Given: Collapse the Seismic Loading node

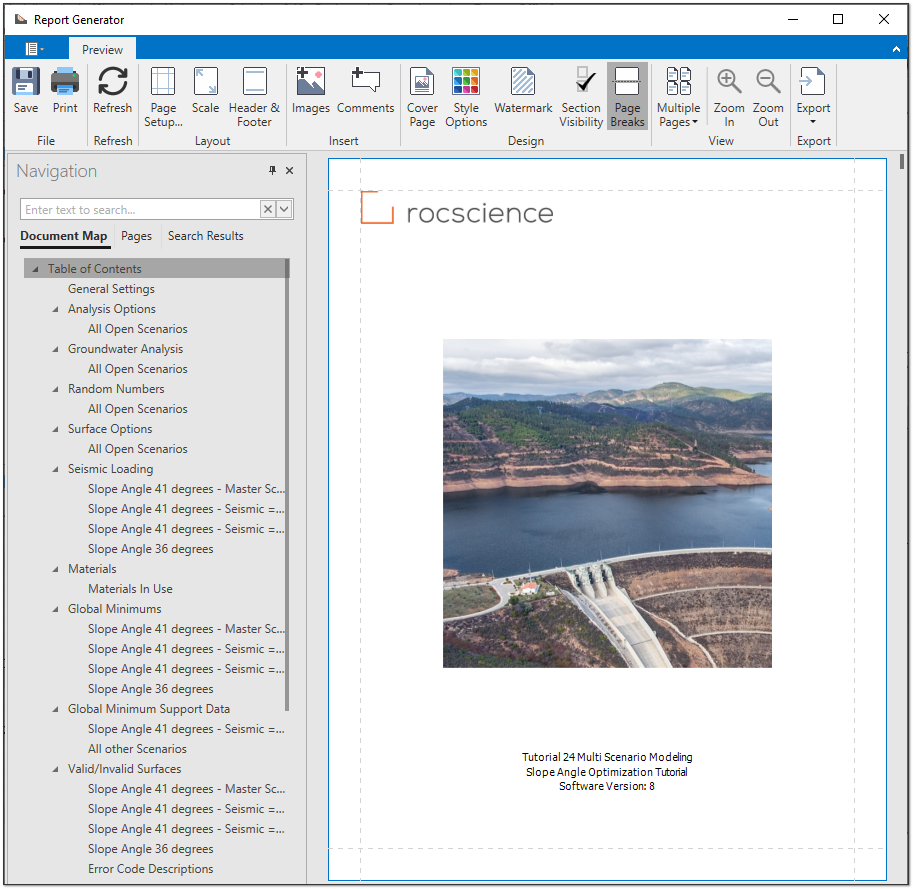Looking at the screenshot, I should (x=55, y=469).
